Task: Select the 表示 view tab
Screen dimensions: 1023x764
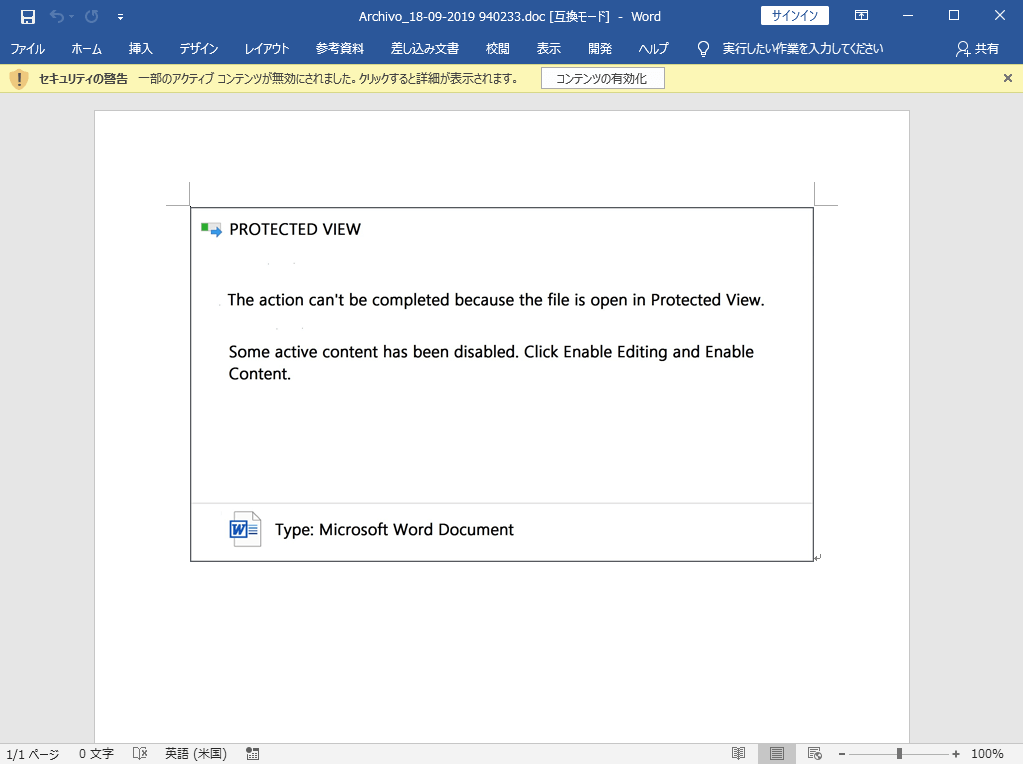Action: pyautogui.click(x=549, y=48)
